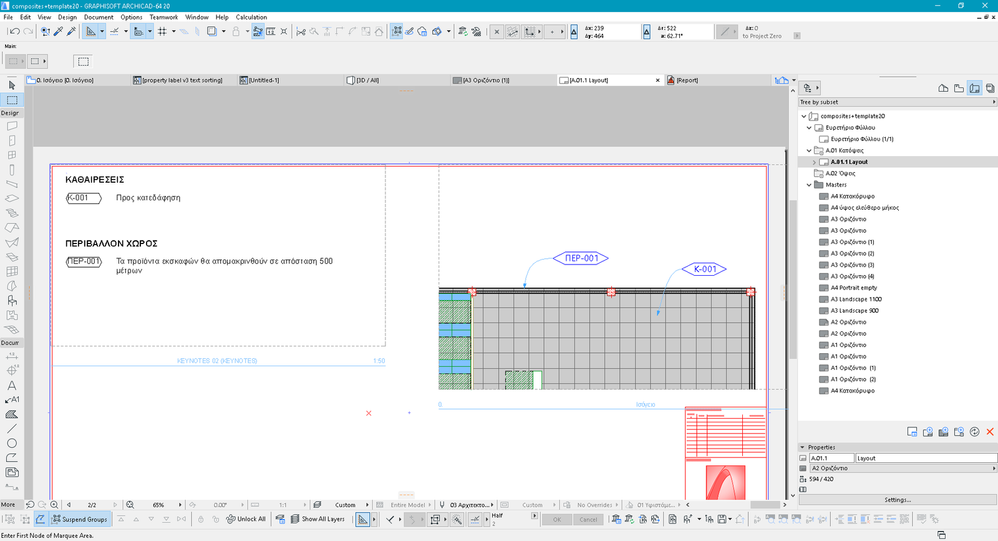Click the Split scissors icon

click(301, 31)
